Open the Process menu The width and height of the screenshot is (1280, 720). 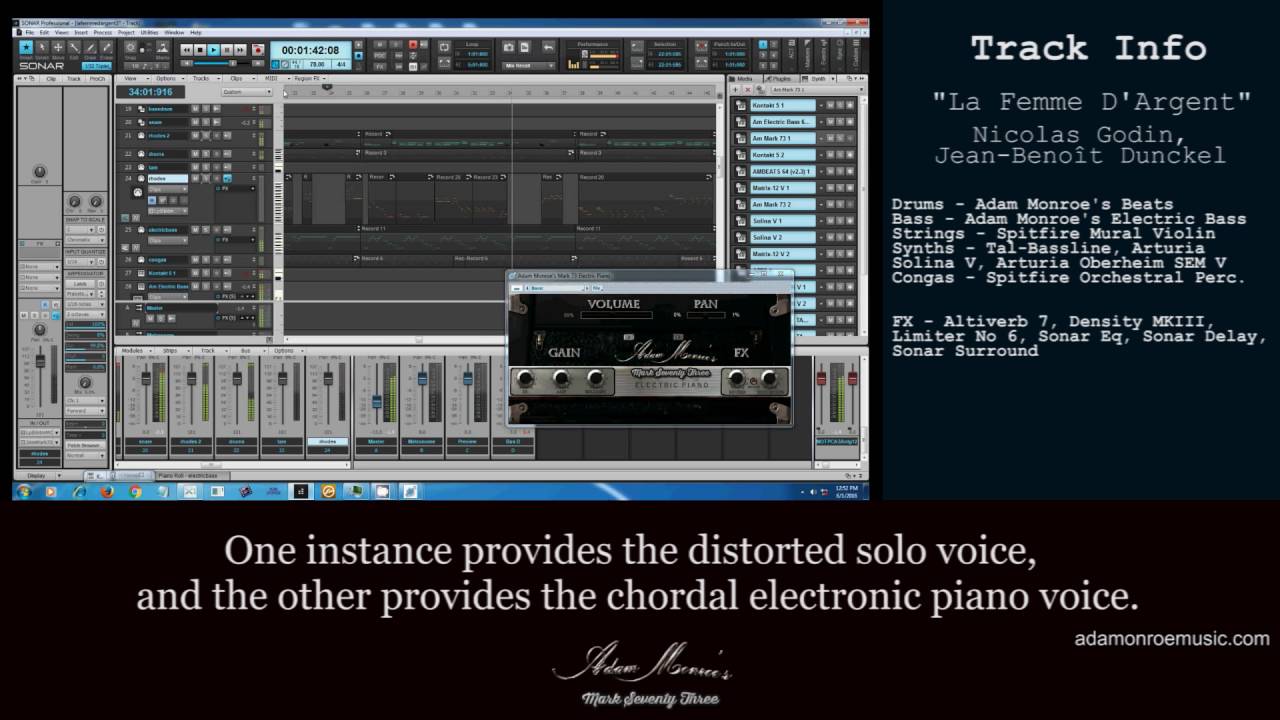coord(103,32)
